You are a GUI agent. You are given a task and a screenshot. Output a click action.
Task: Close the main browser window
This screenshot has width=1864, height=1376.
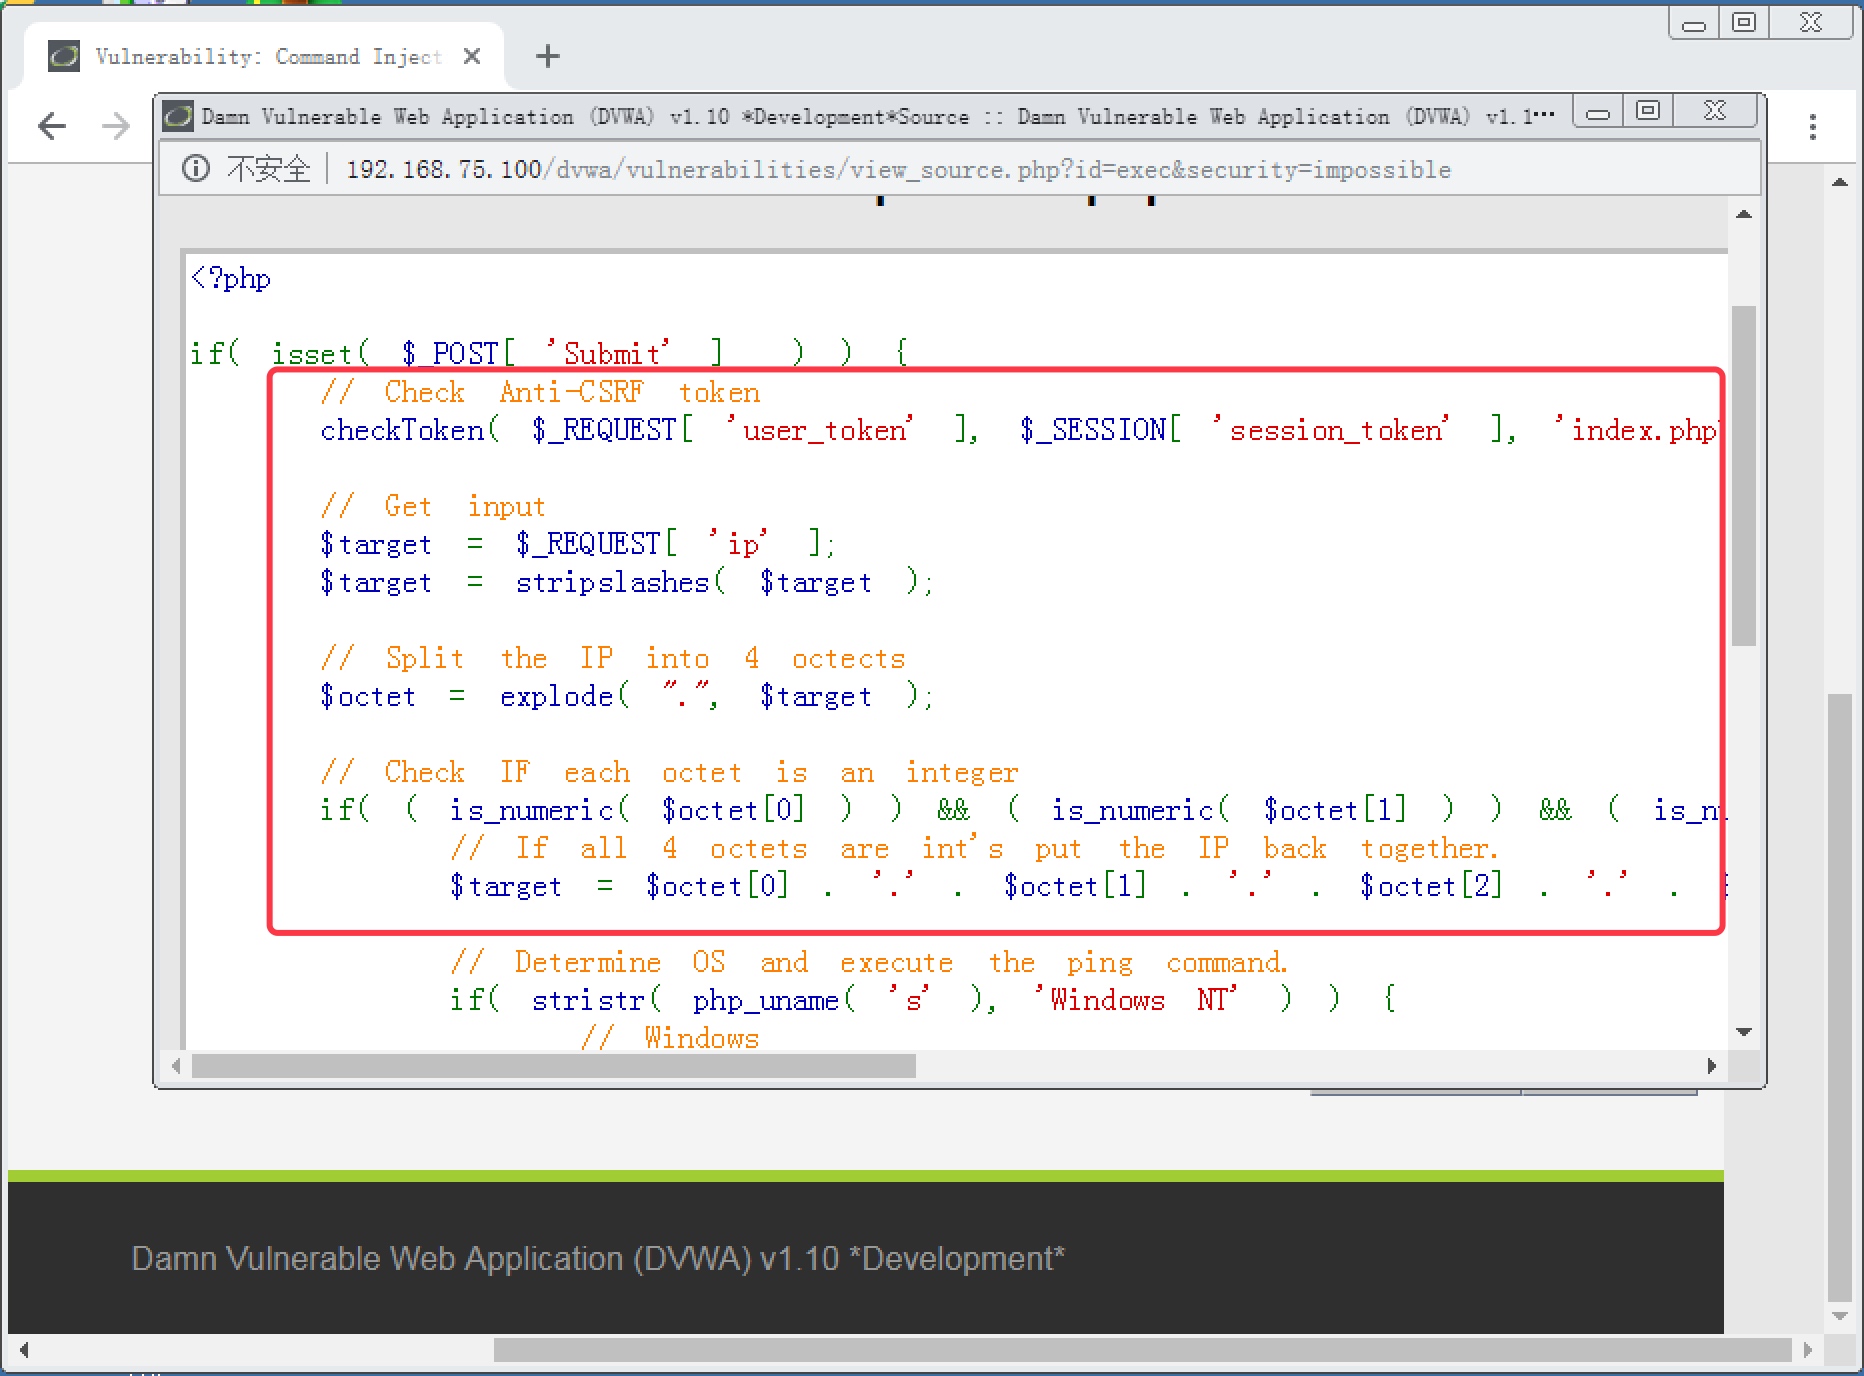pyautogui.click(x=1811, y=23)
